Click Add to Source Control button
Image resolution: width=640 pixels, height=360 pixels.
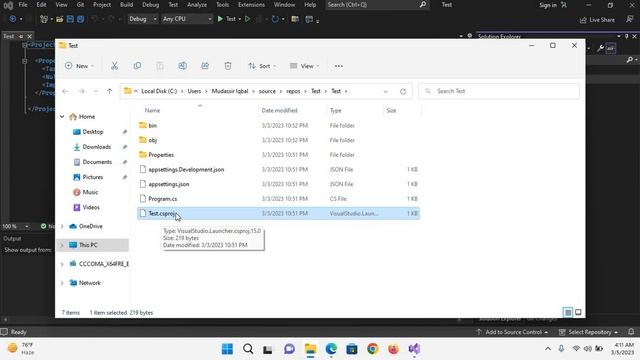point(513,332)
